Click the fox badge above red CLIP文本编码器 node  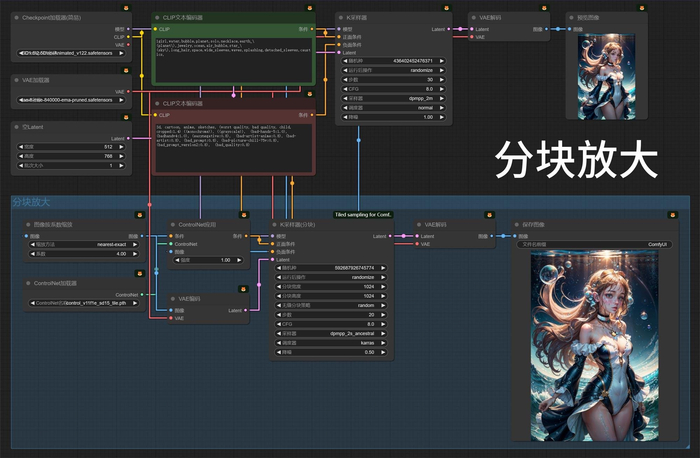coord(309,94)
